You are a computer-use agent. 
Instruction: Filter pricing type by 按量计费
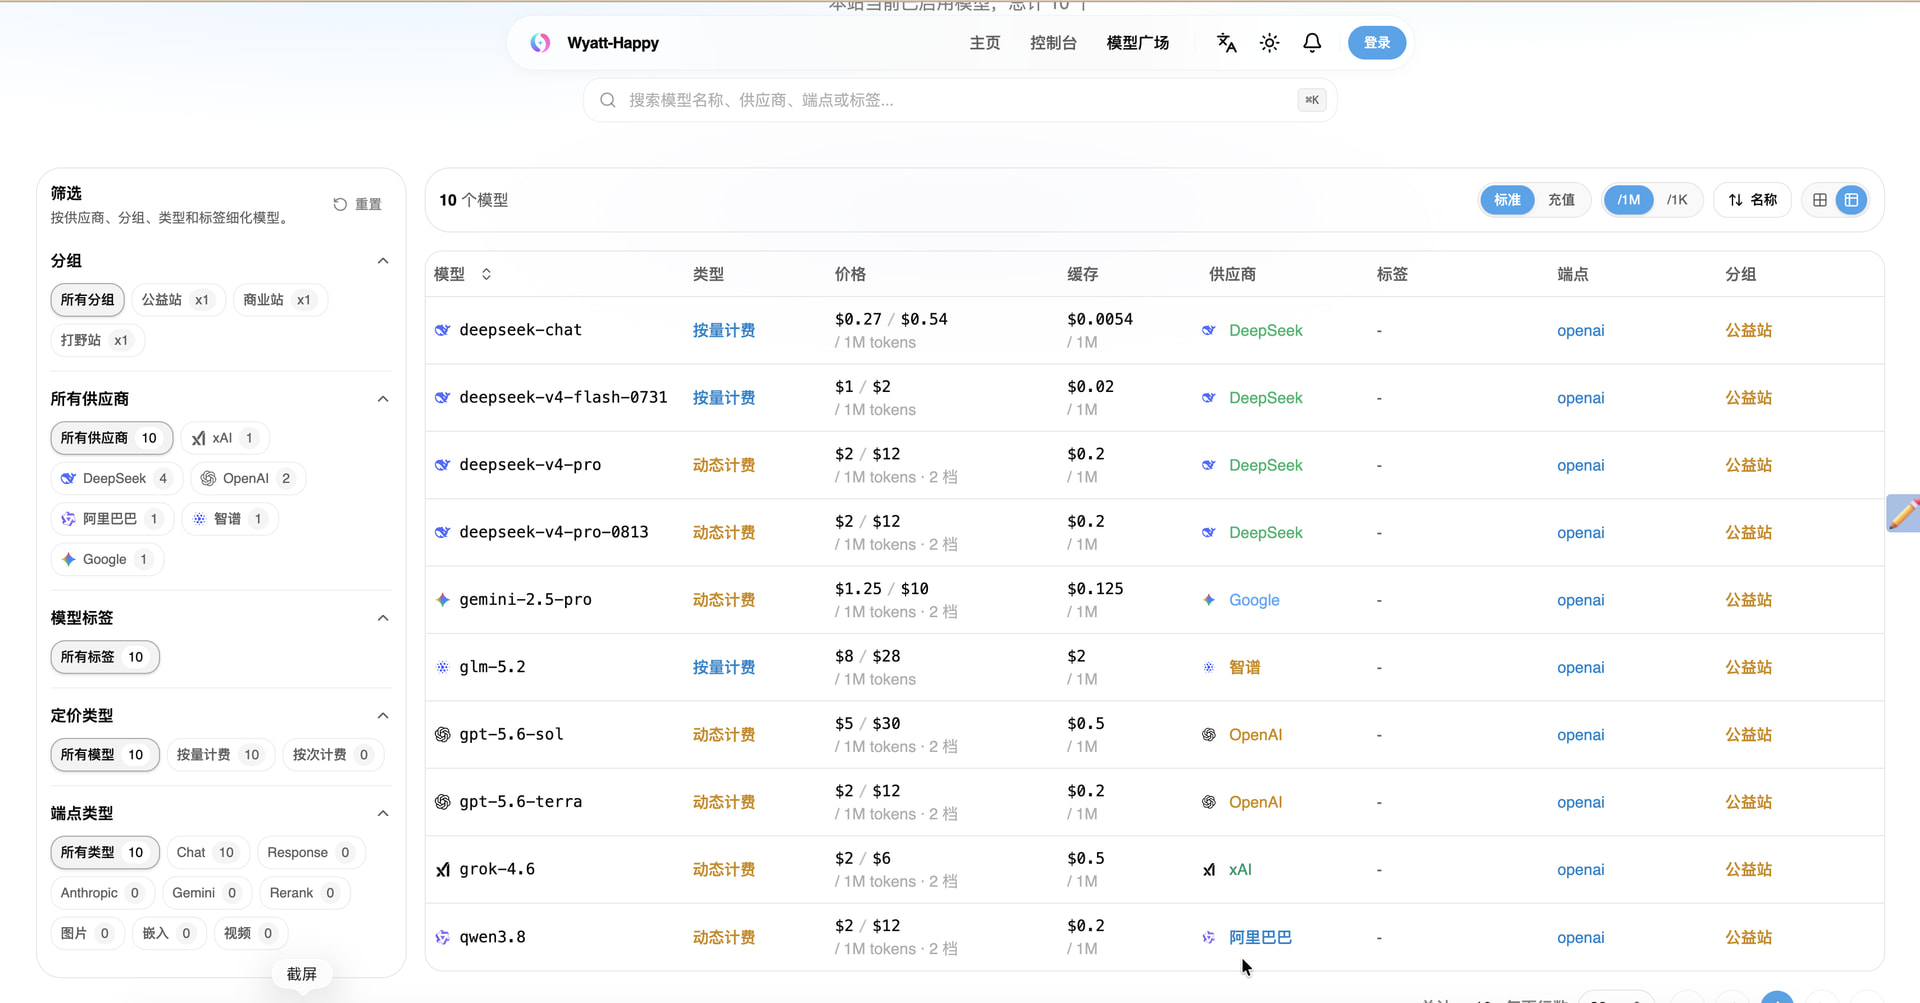(219, 755)
